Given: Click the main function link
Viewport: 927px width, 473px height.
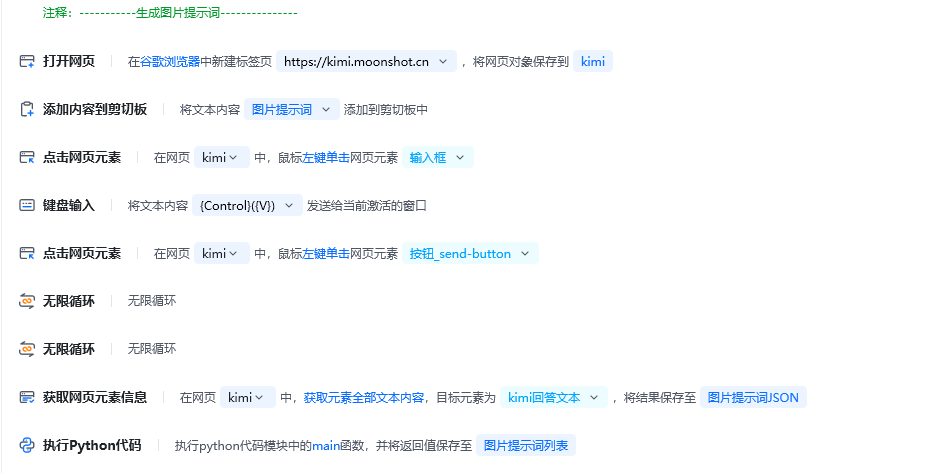Looking at the screenshot, I should tap(326, 445).
